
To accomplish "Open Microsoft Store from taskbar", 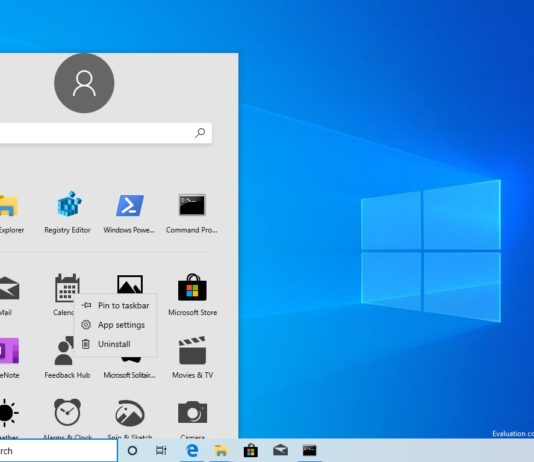I will click(251, 450).
